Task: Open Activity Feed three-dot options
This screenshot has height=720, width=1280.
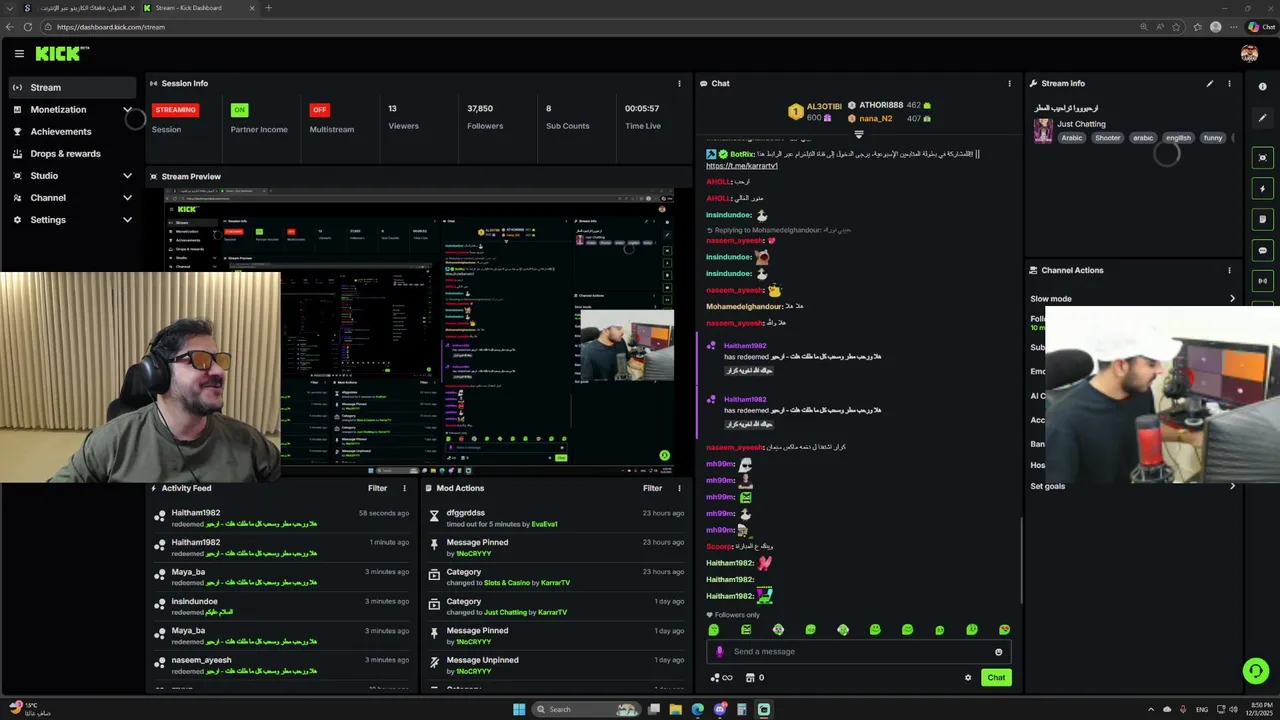Action: click(x=404, y=488)
